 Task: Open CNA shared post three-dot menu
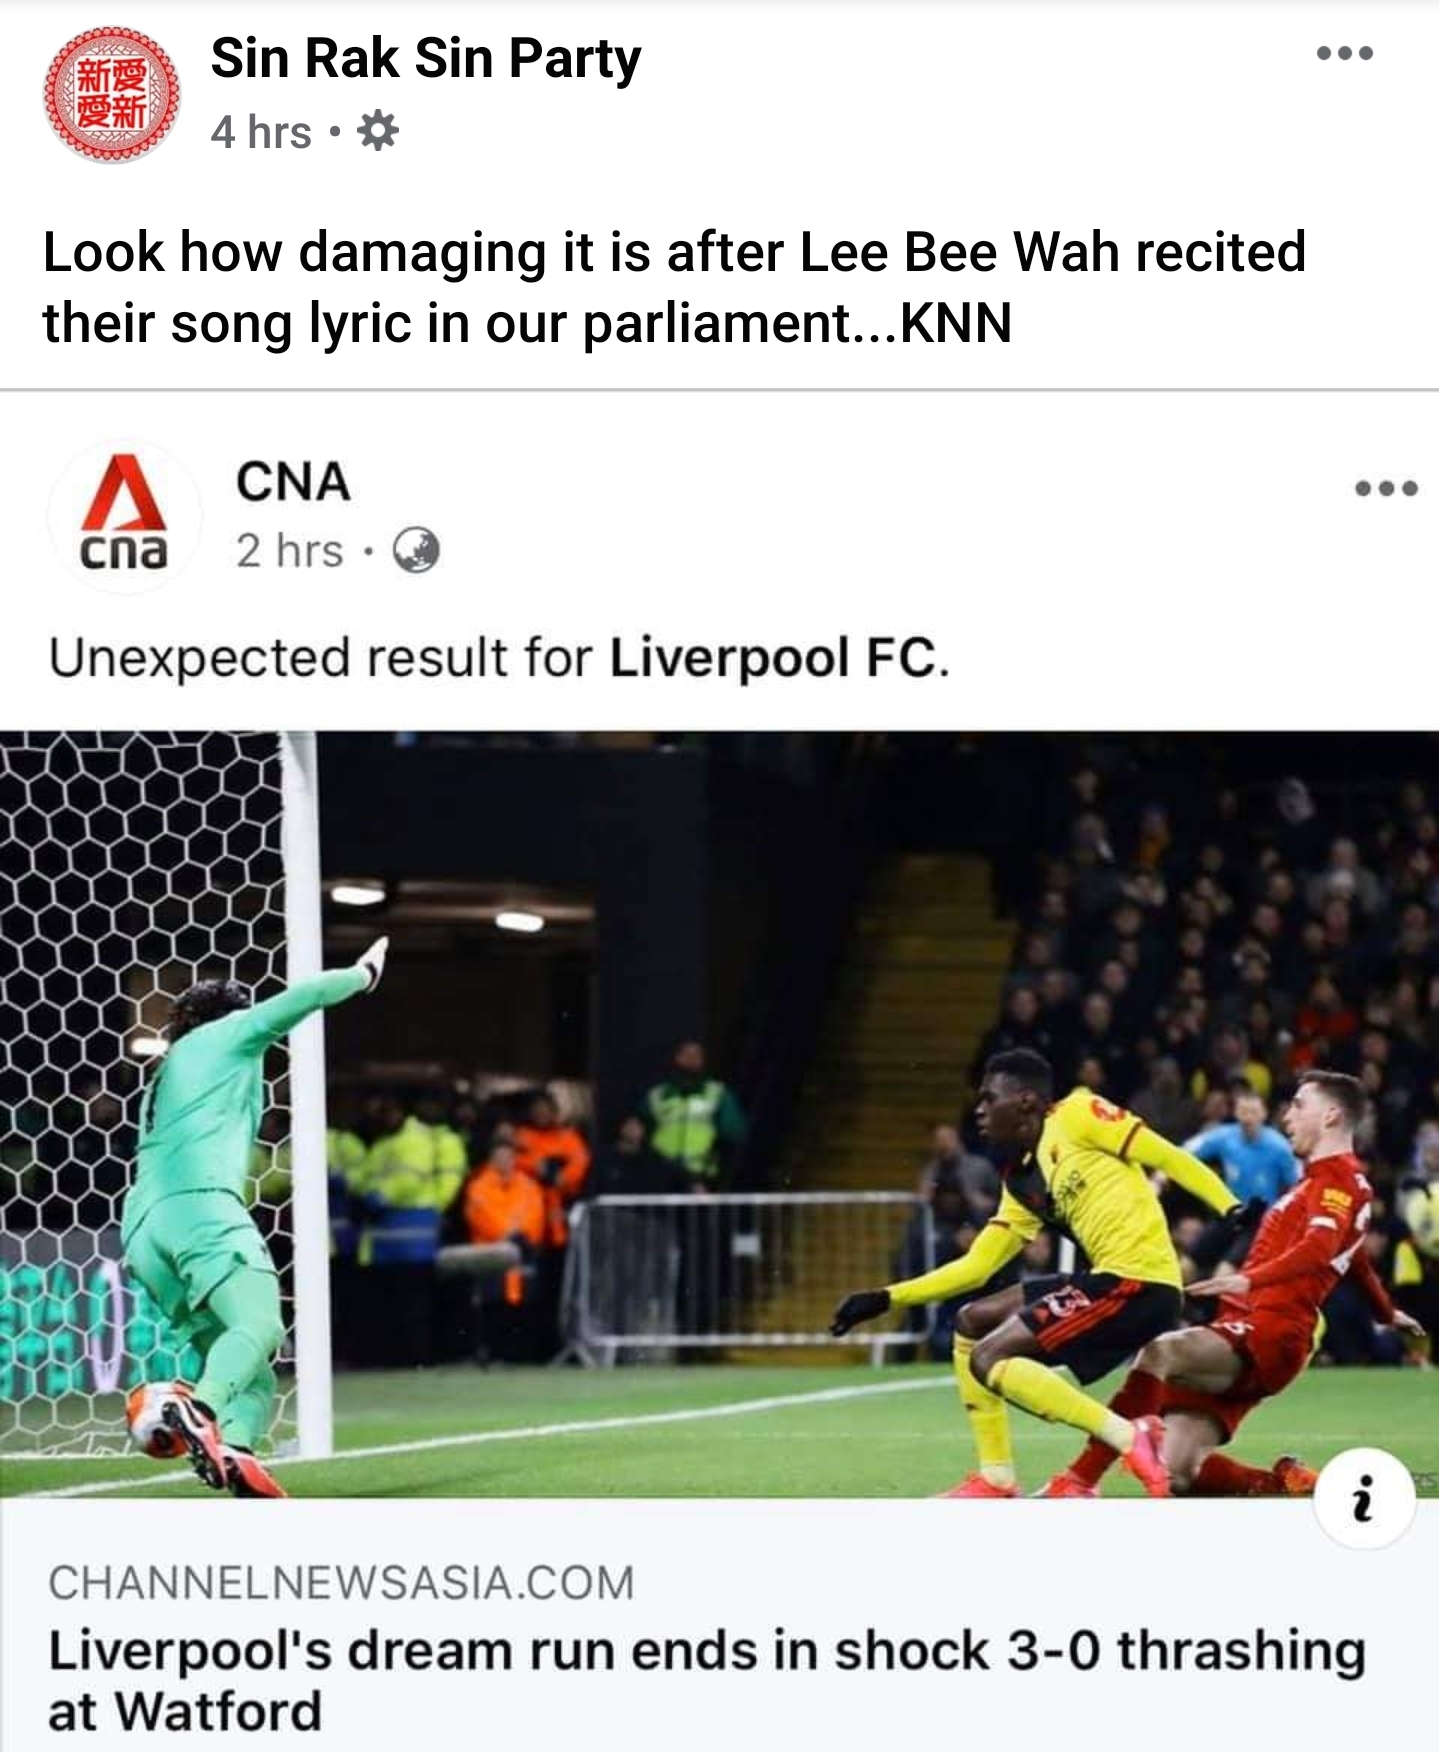coord(1386,489)
